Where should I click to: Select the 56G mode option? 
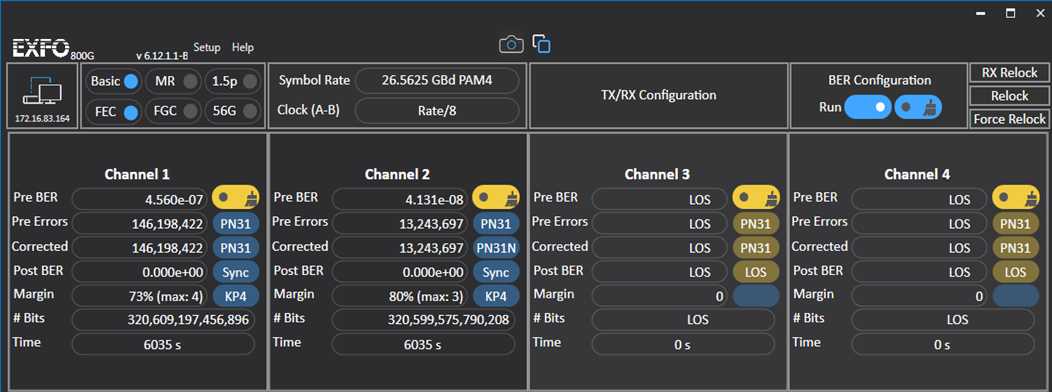click(250, 112)
